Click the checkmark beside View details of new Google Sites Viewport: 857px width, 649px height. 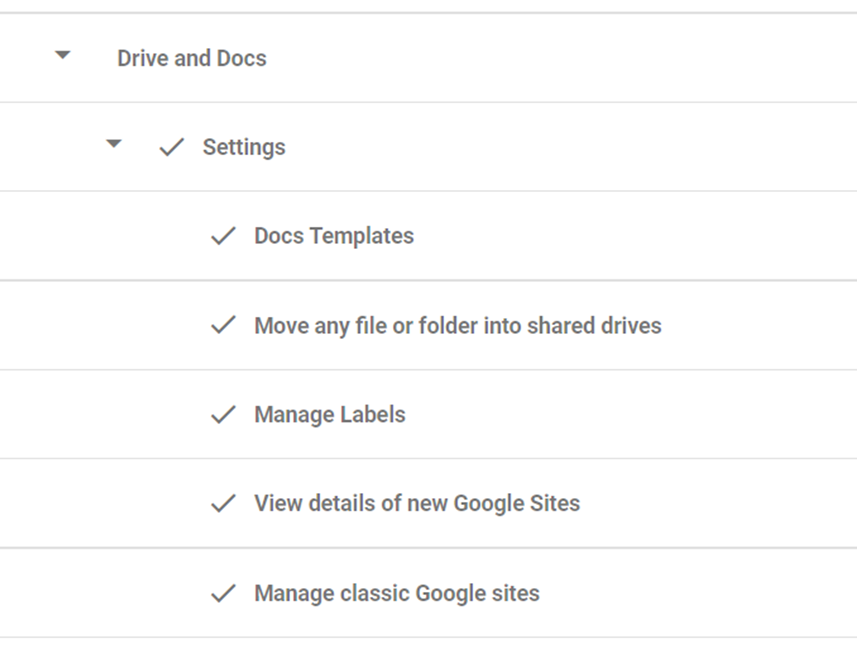click(222, 503)
